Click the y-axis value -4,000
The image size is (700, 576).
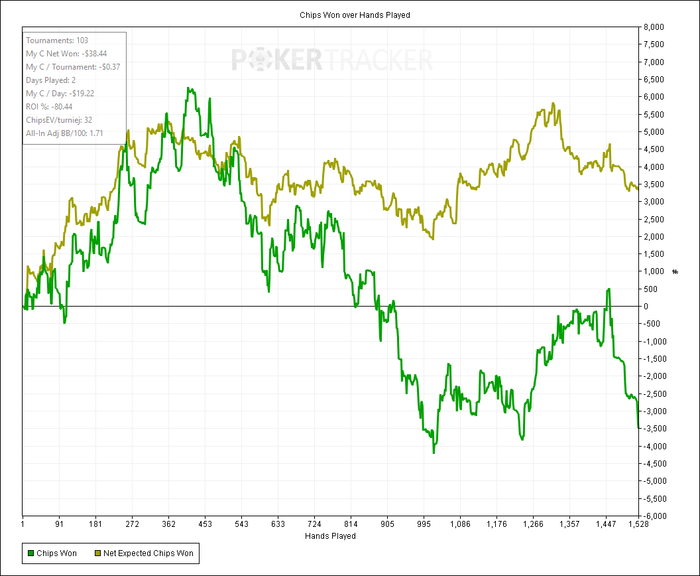655,447
